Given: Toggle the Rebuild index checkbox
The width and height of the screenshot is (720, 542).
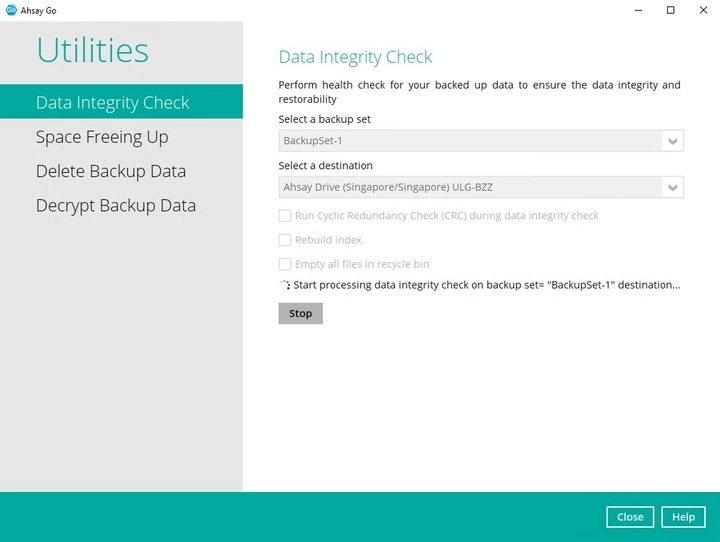Looking at the screenshot, I should pyautogui.click(x=285, y=240).
